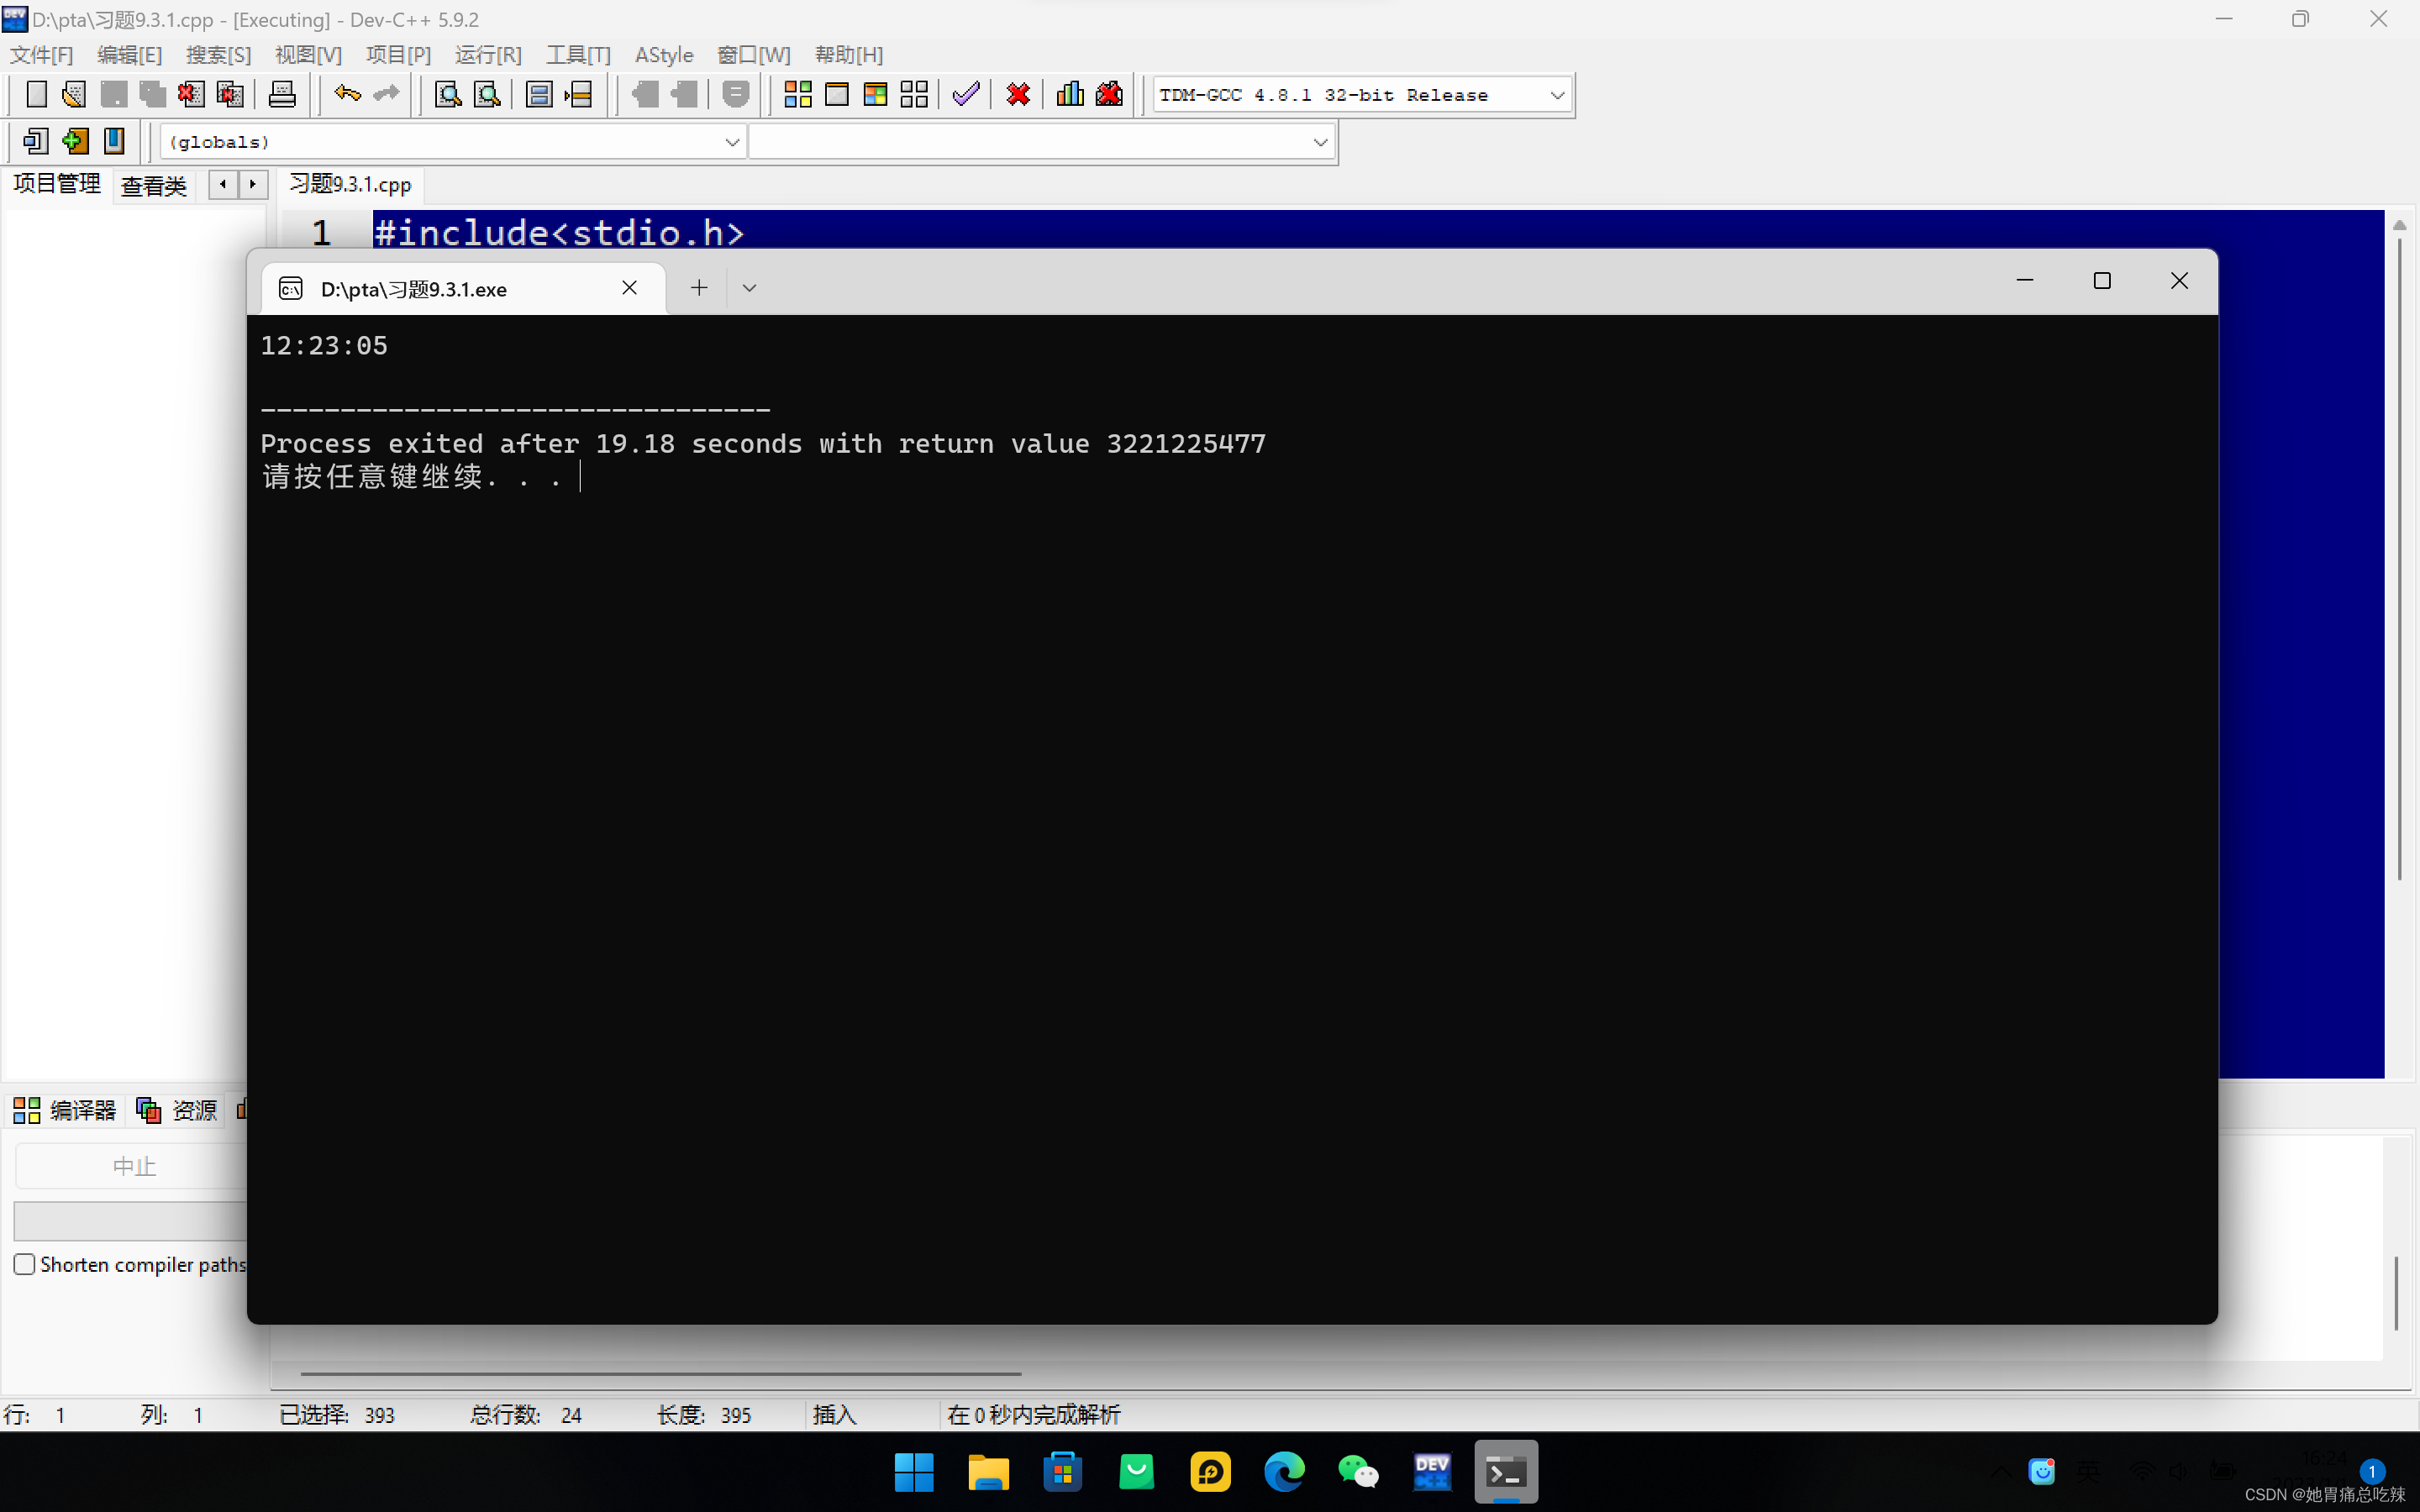This screenshot has width=2420, height=1512.
Task: Click the Print icon in toolbar
Action: coord(282,95)
